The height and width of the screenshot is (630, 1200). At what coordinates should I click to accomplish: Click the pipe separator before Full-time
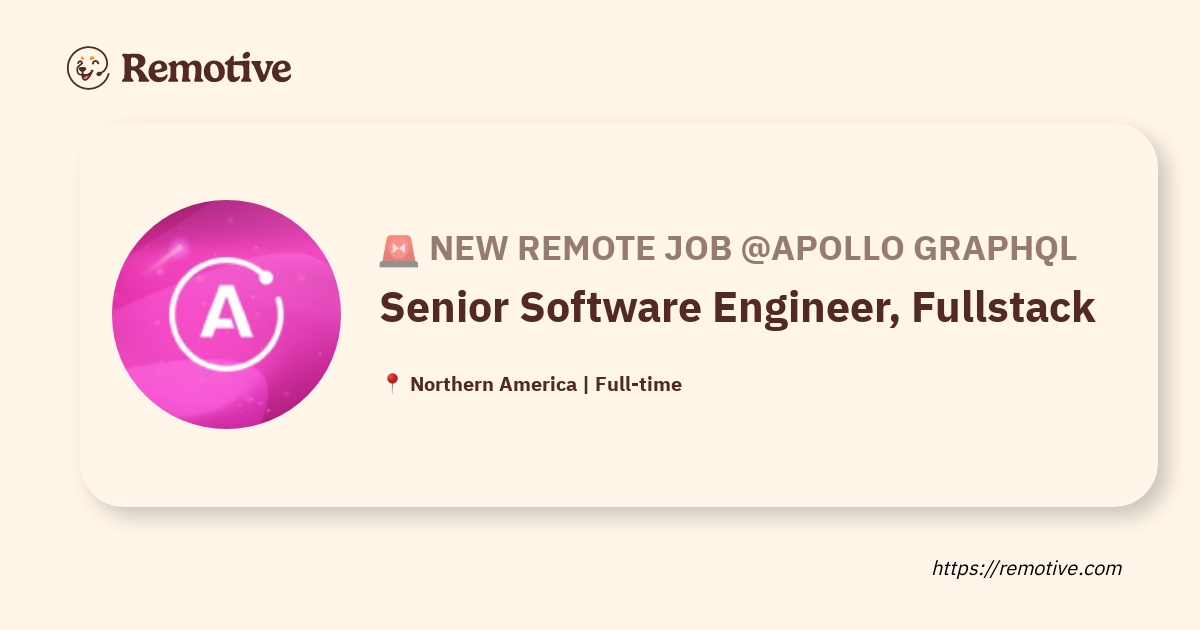coord(585,384)
